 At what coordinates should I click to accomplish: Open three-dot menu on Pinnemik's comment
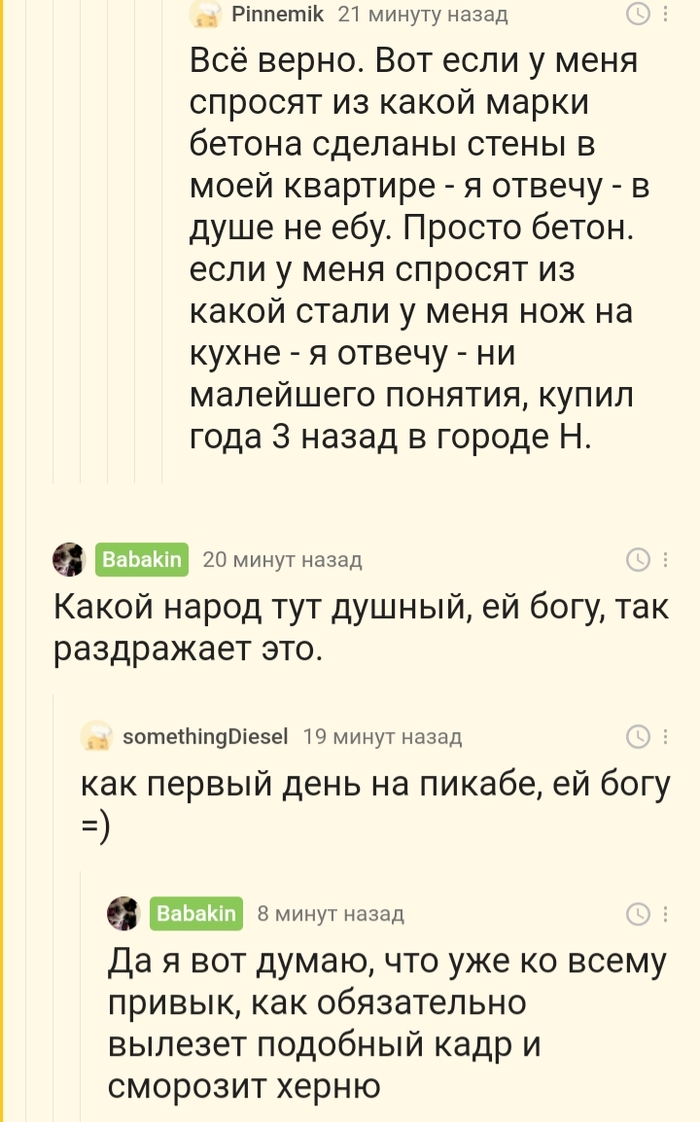pos(665,14)
